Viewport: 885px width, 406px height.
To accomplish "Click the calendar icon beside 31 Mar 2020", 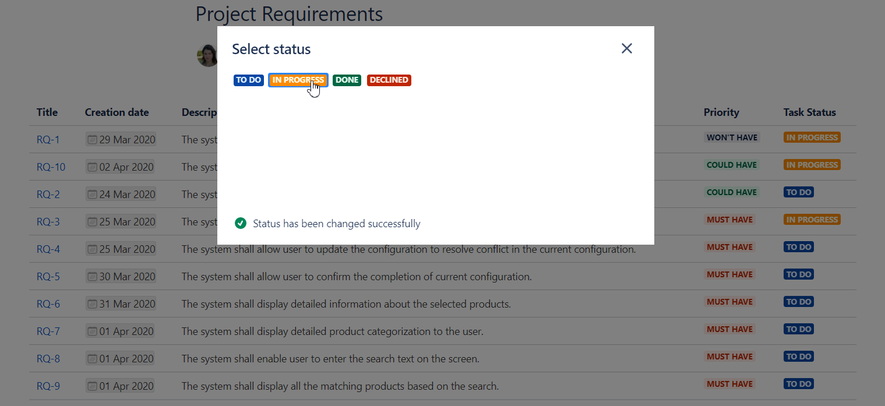I will pos(93,304).
